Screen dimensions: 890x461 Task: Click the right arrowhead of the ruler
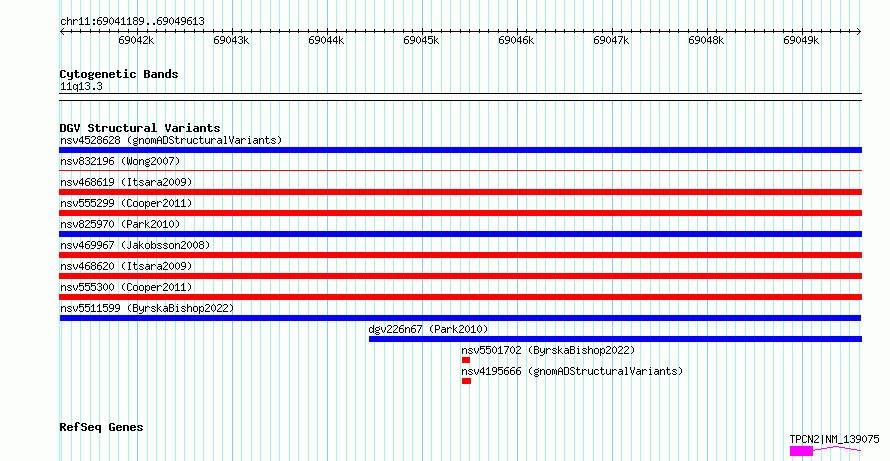(859, 32)
